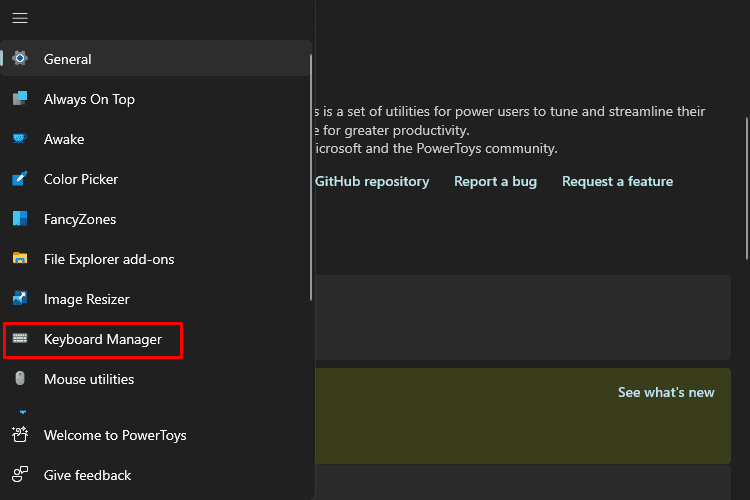Click the hamburger menu icon
The width and height of the screenshot is (750, 500).
(x=20, y=18)
